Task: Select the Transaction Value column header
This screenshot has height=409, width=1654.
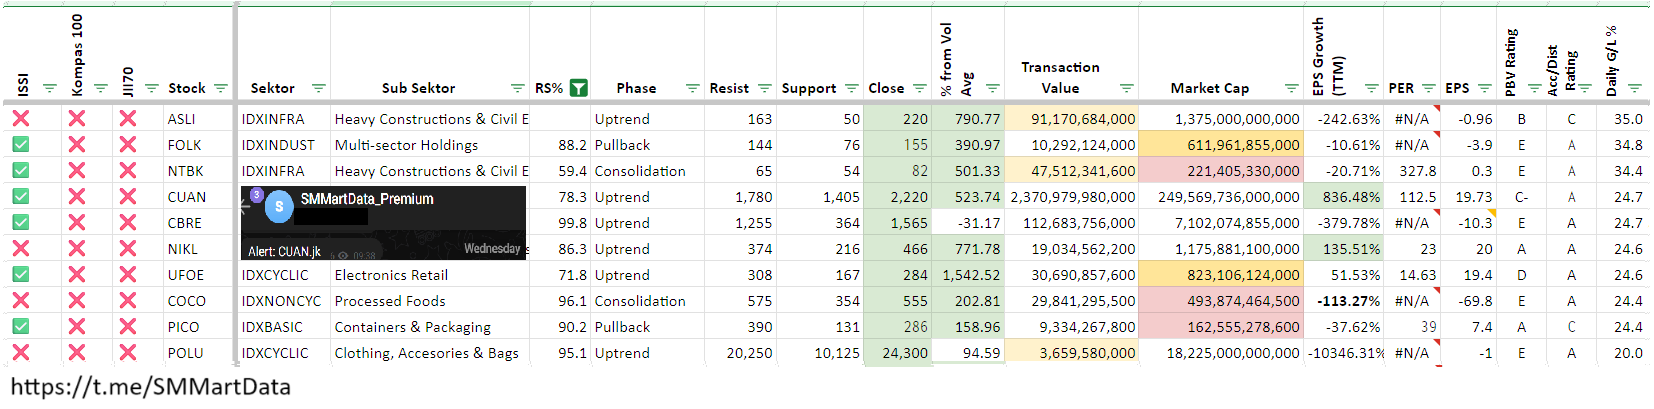Action: (x=1060, y=77)
